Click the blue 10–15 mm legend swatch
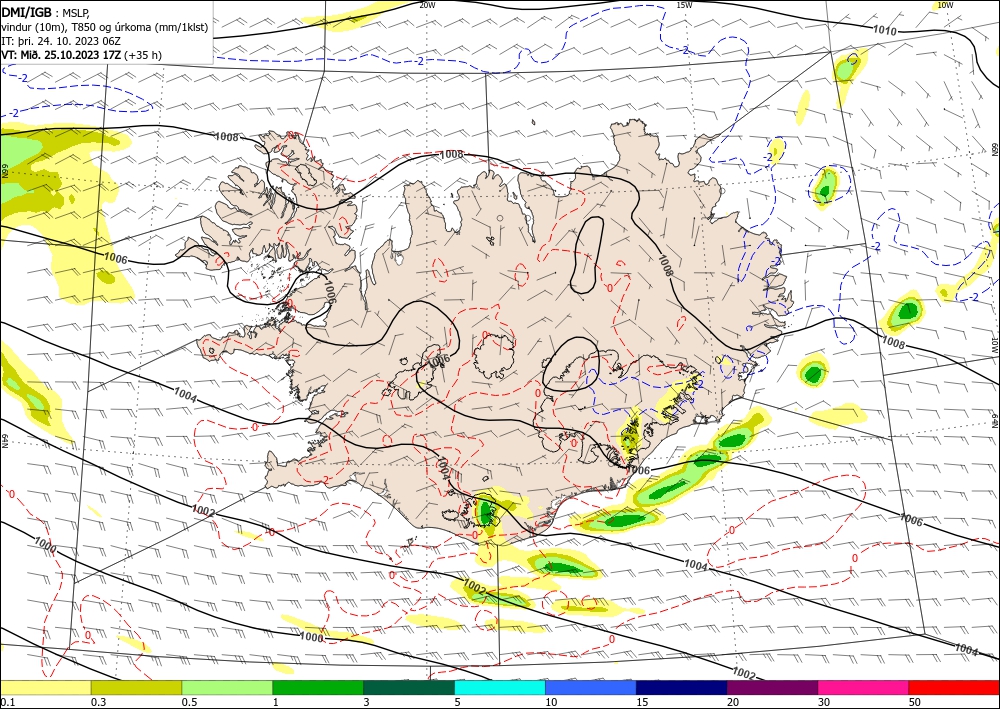1000x709 pixels. click(591, 687)
